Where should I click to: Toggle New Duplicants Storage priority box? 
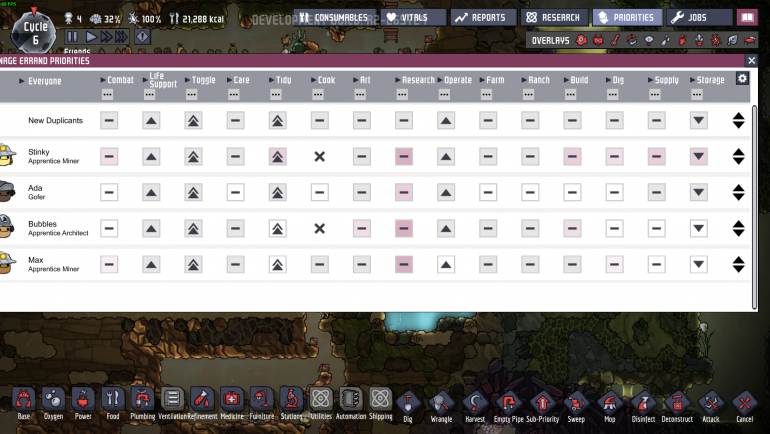point(699,120)
